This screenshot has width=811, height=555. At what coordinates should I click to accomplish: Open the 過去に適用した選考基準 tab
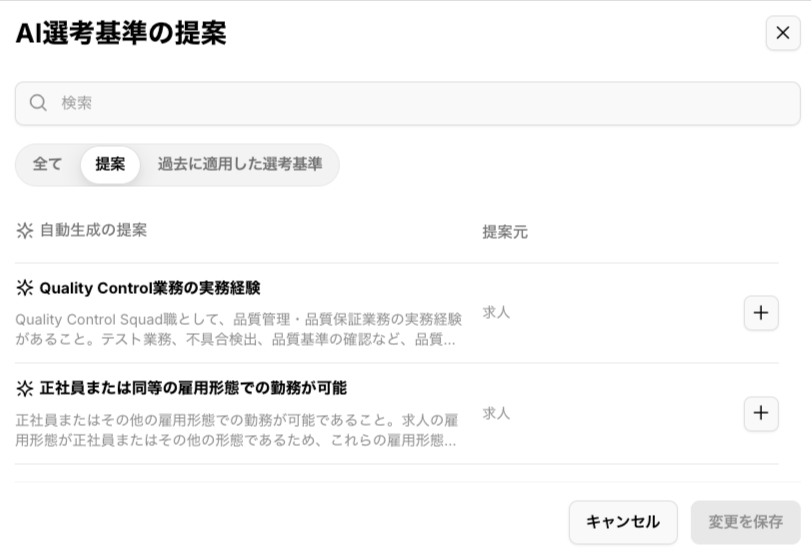tap(240, 165)
